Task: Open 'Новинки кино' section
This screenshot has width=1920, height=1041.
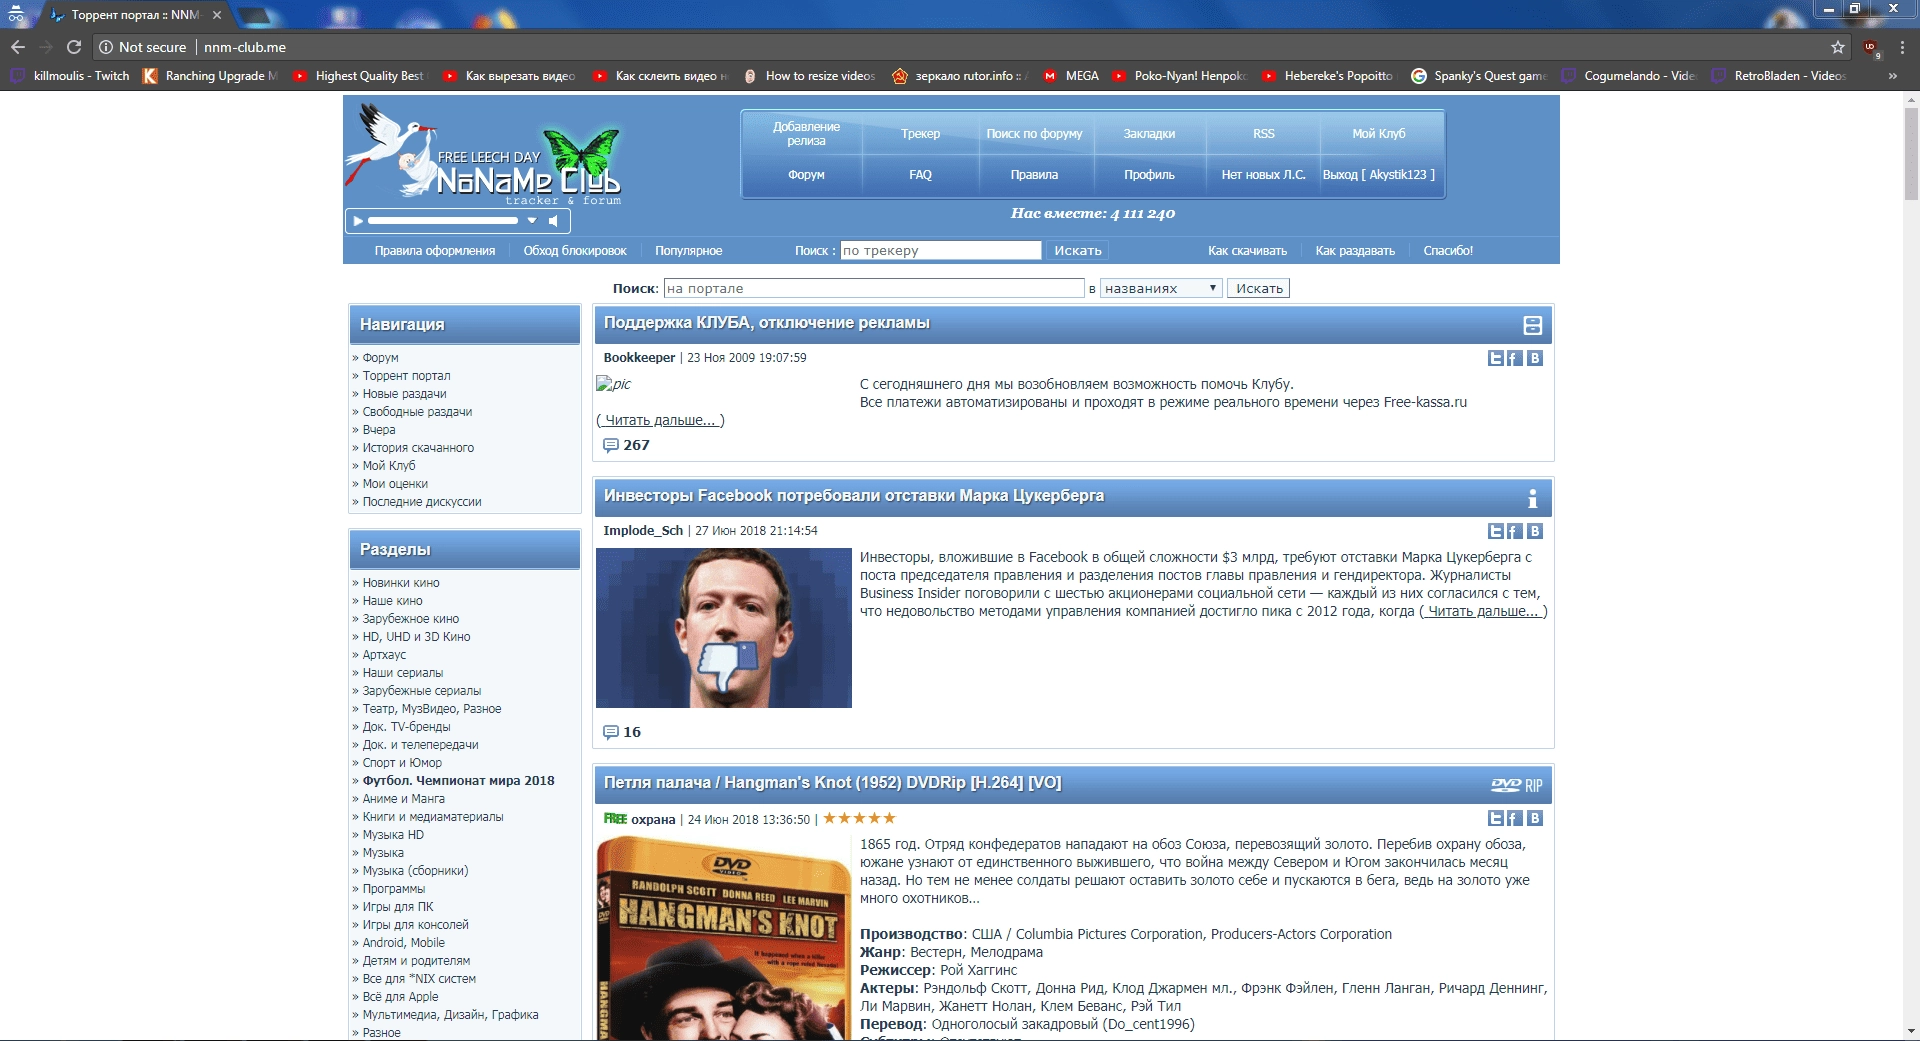Action: click(x=401, y=583)
